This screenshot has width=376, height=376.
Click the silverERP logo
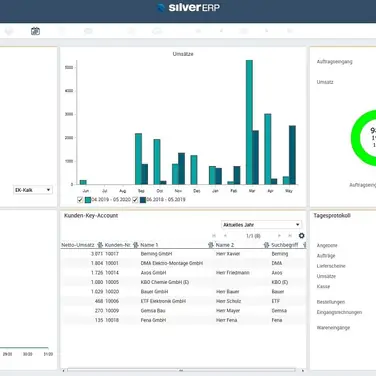[188, 8]
